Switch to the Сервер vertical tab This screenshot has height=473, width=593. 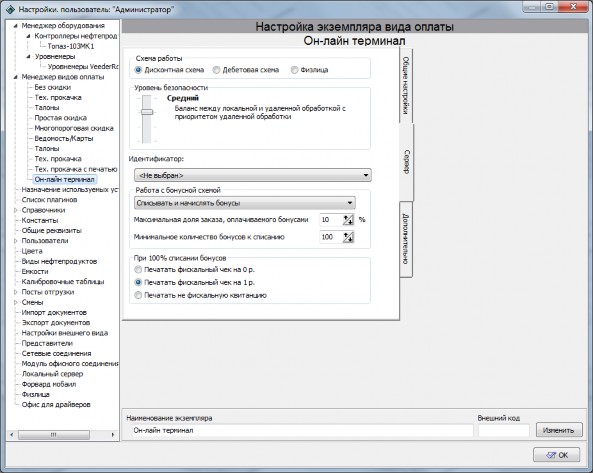[x=406, y=163]
